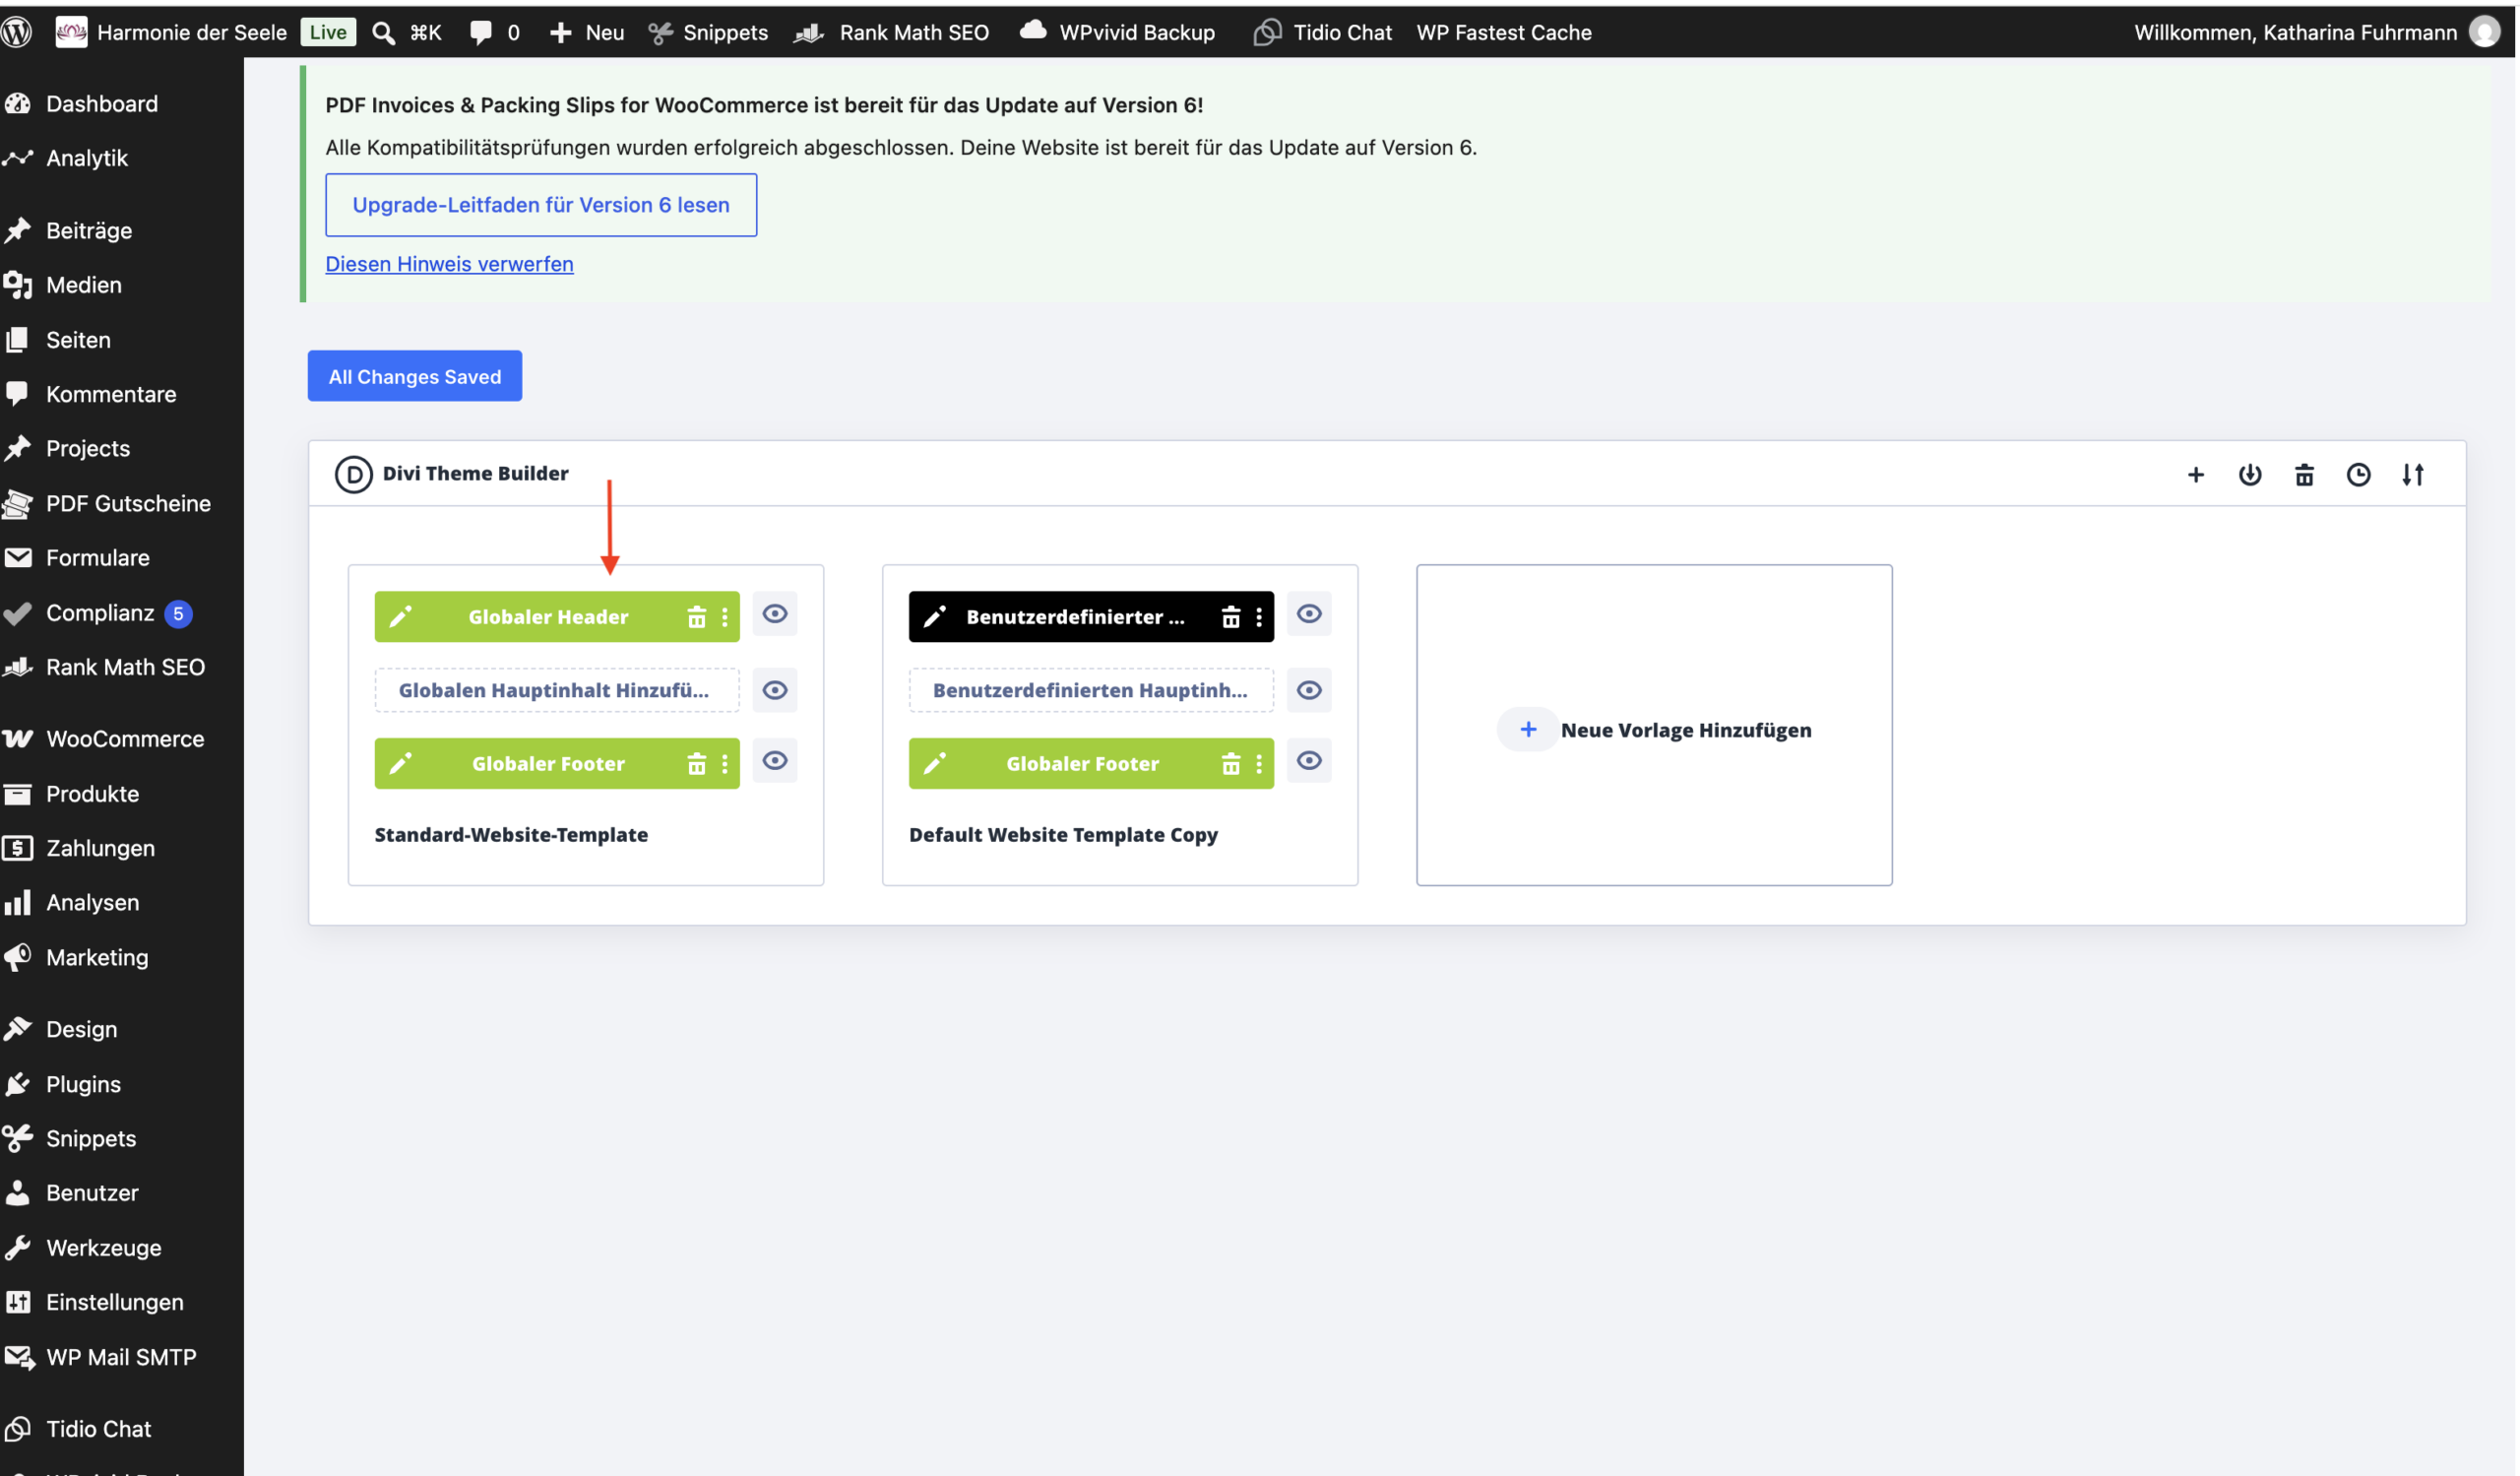Open three-dot menu of Template Copy's Globaler Footer
2520x1476 pixels.
(1259, 765)
